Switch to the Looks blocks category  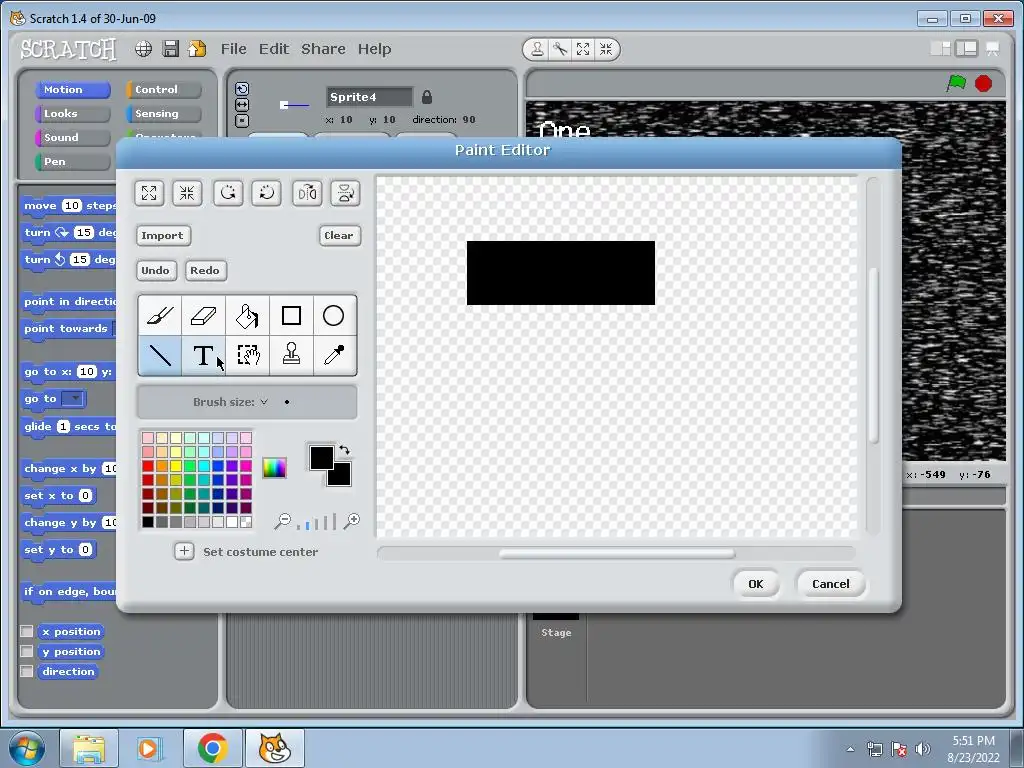[x=72, y=114]
